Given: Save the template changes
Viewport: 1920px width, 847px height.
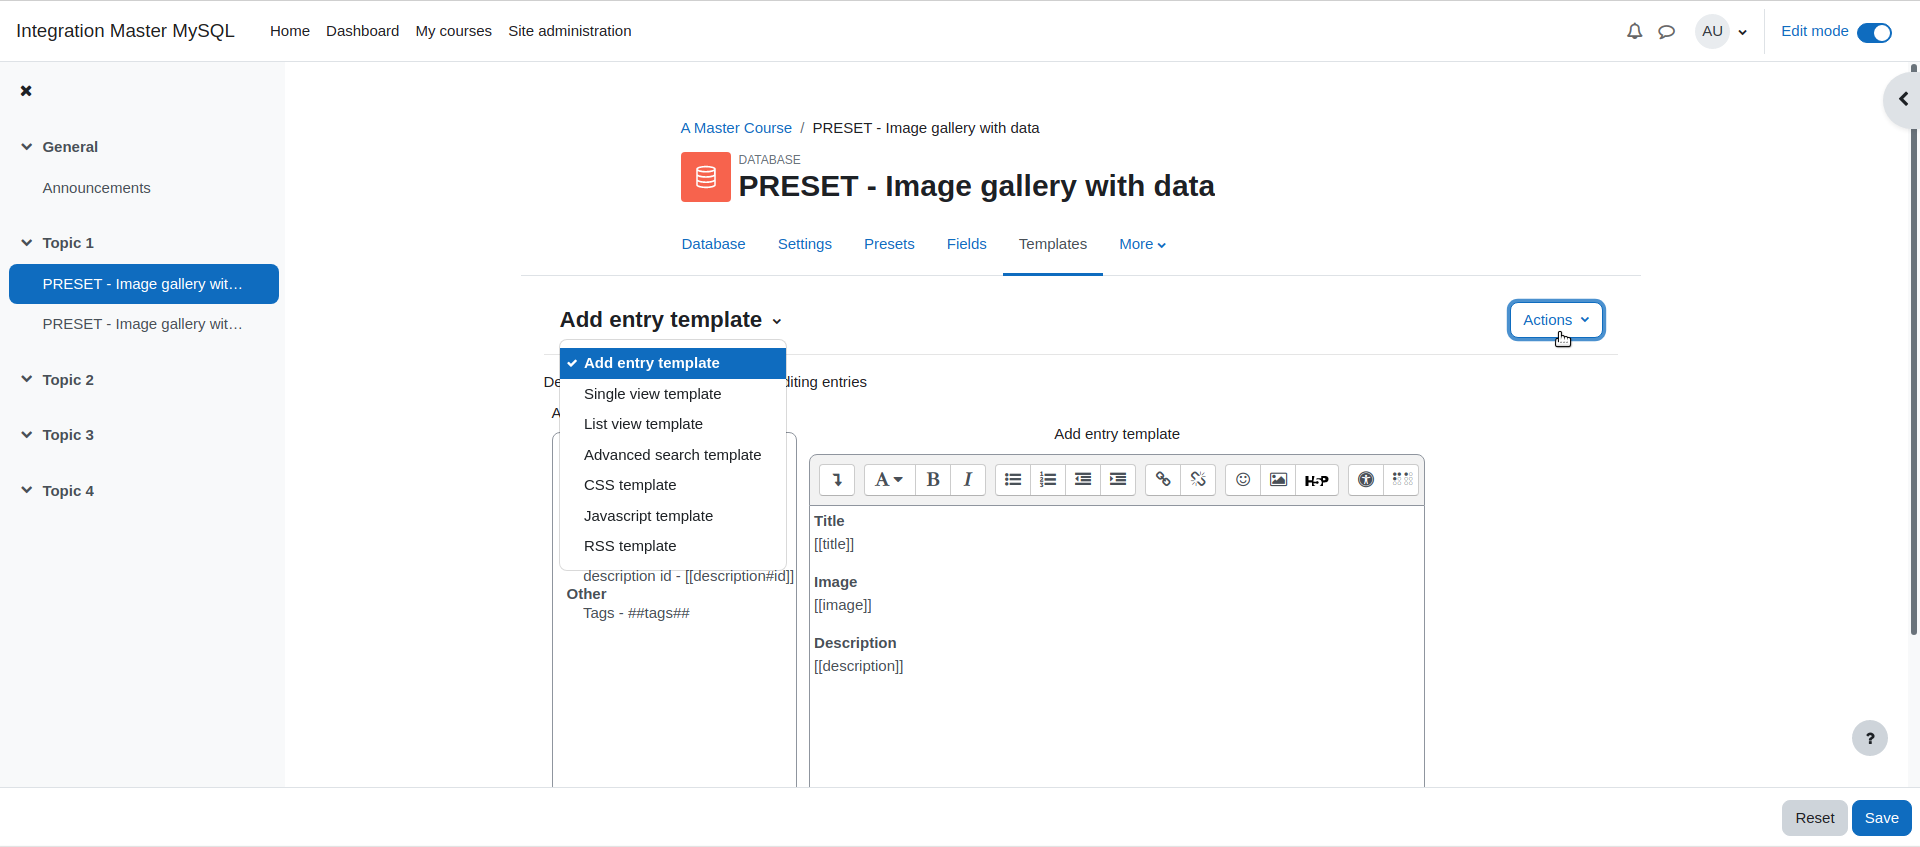Looking at the screenshot, I should click(x=1881, y=818).
